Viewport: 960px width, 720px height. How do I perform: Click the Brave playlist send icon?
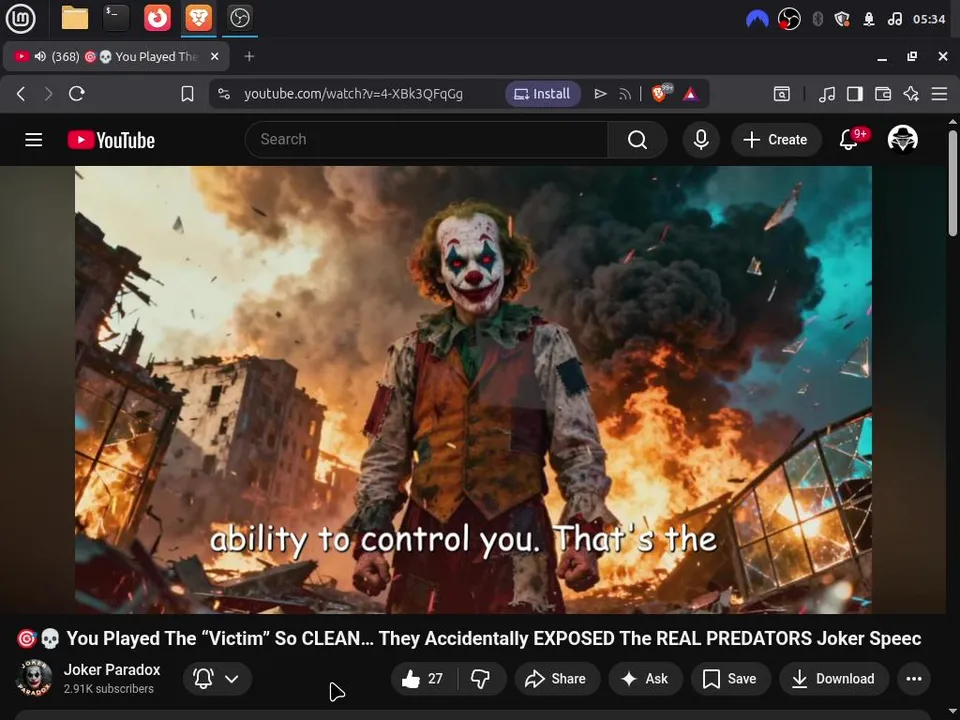[600, 94]
